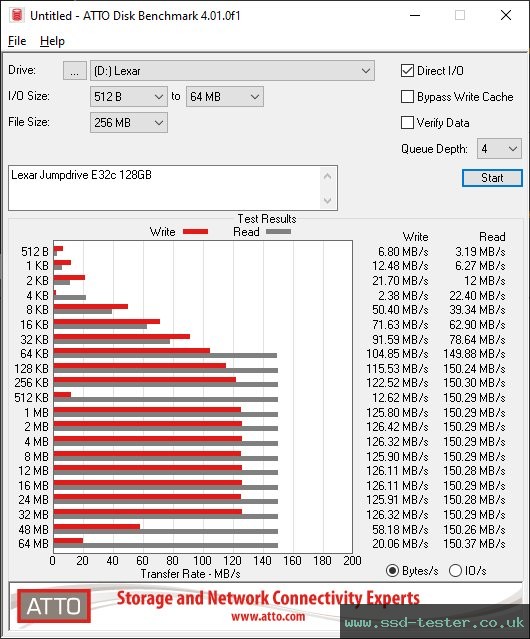Viewport: 530px width, 639px height.
Task: Close the ATTO Disk Benchmark window
Action: point(506,15)
